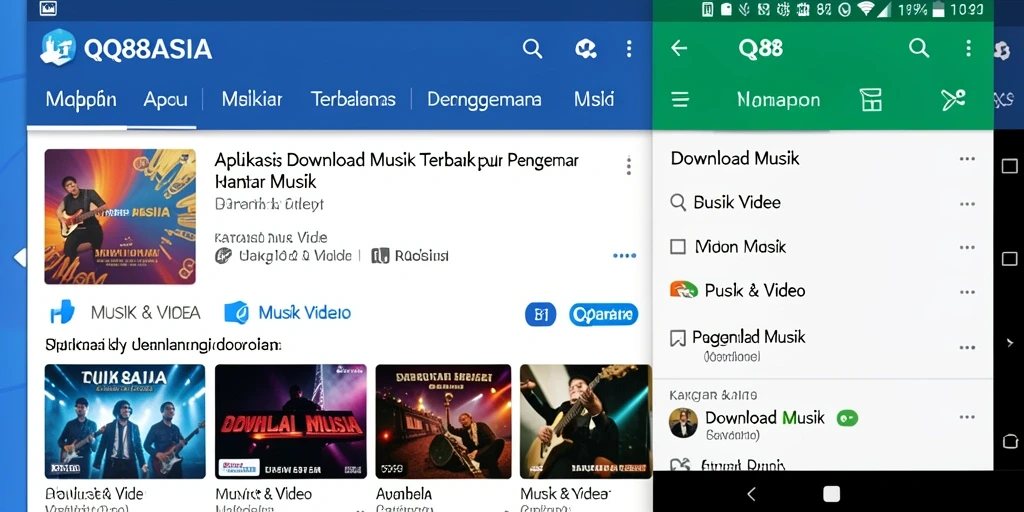Open the cello player stage thumbnail
1024x512 pixels.
[x=443, y=421]
